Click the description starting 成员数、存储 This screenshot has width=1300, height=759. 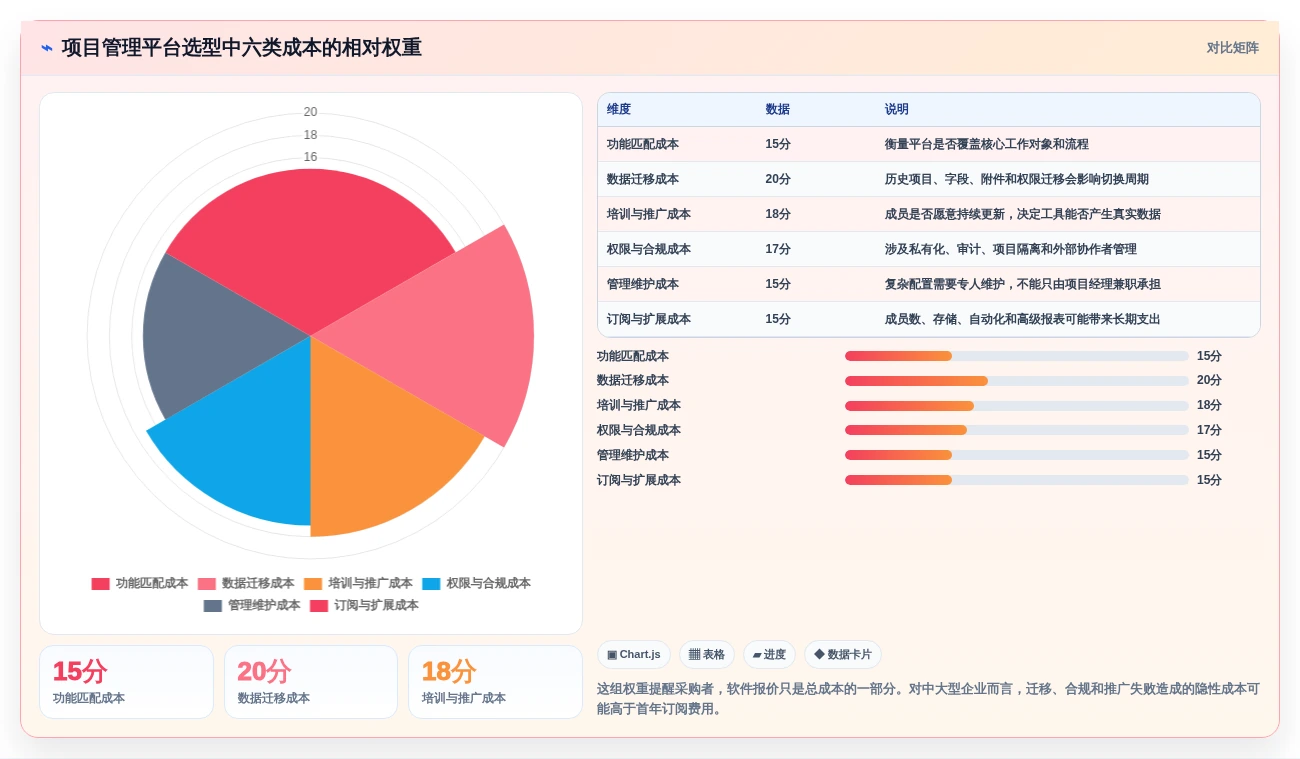click(x=1023, y=320)
